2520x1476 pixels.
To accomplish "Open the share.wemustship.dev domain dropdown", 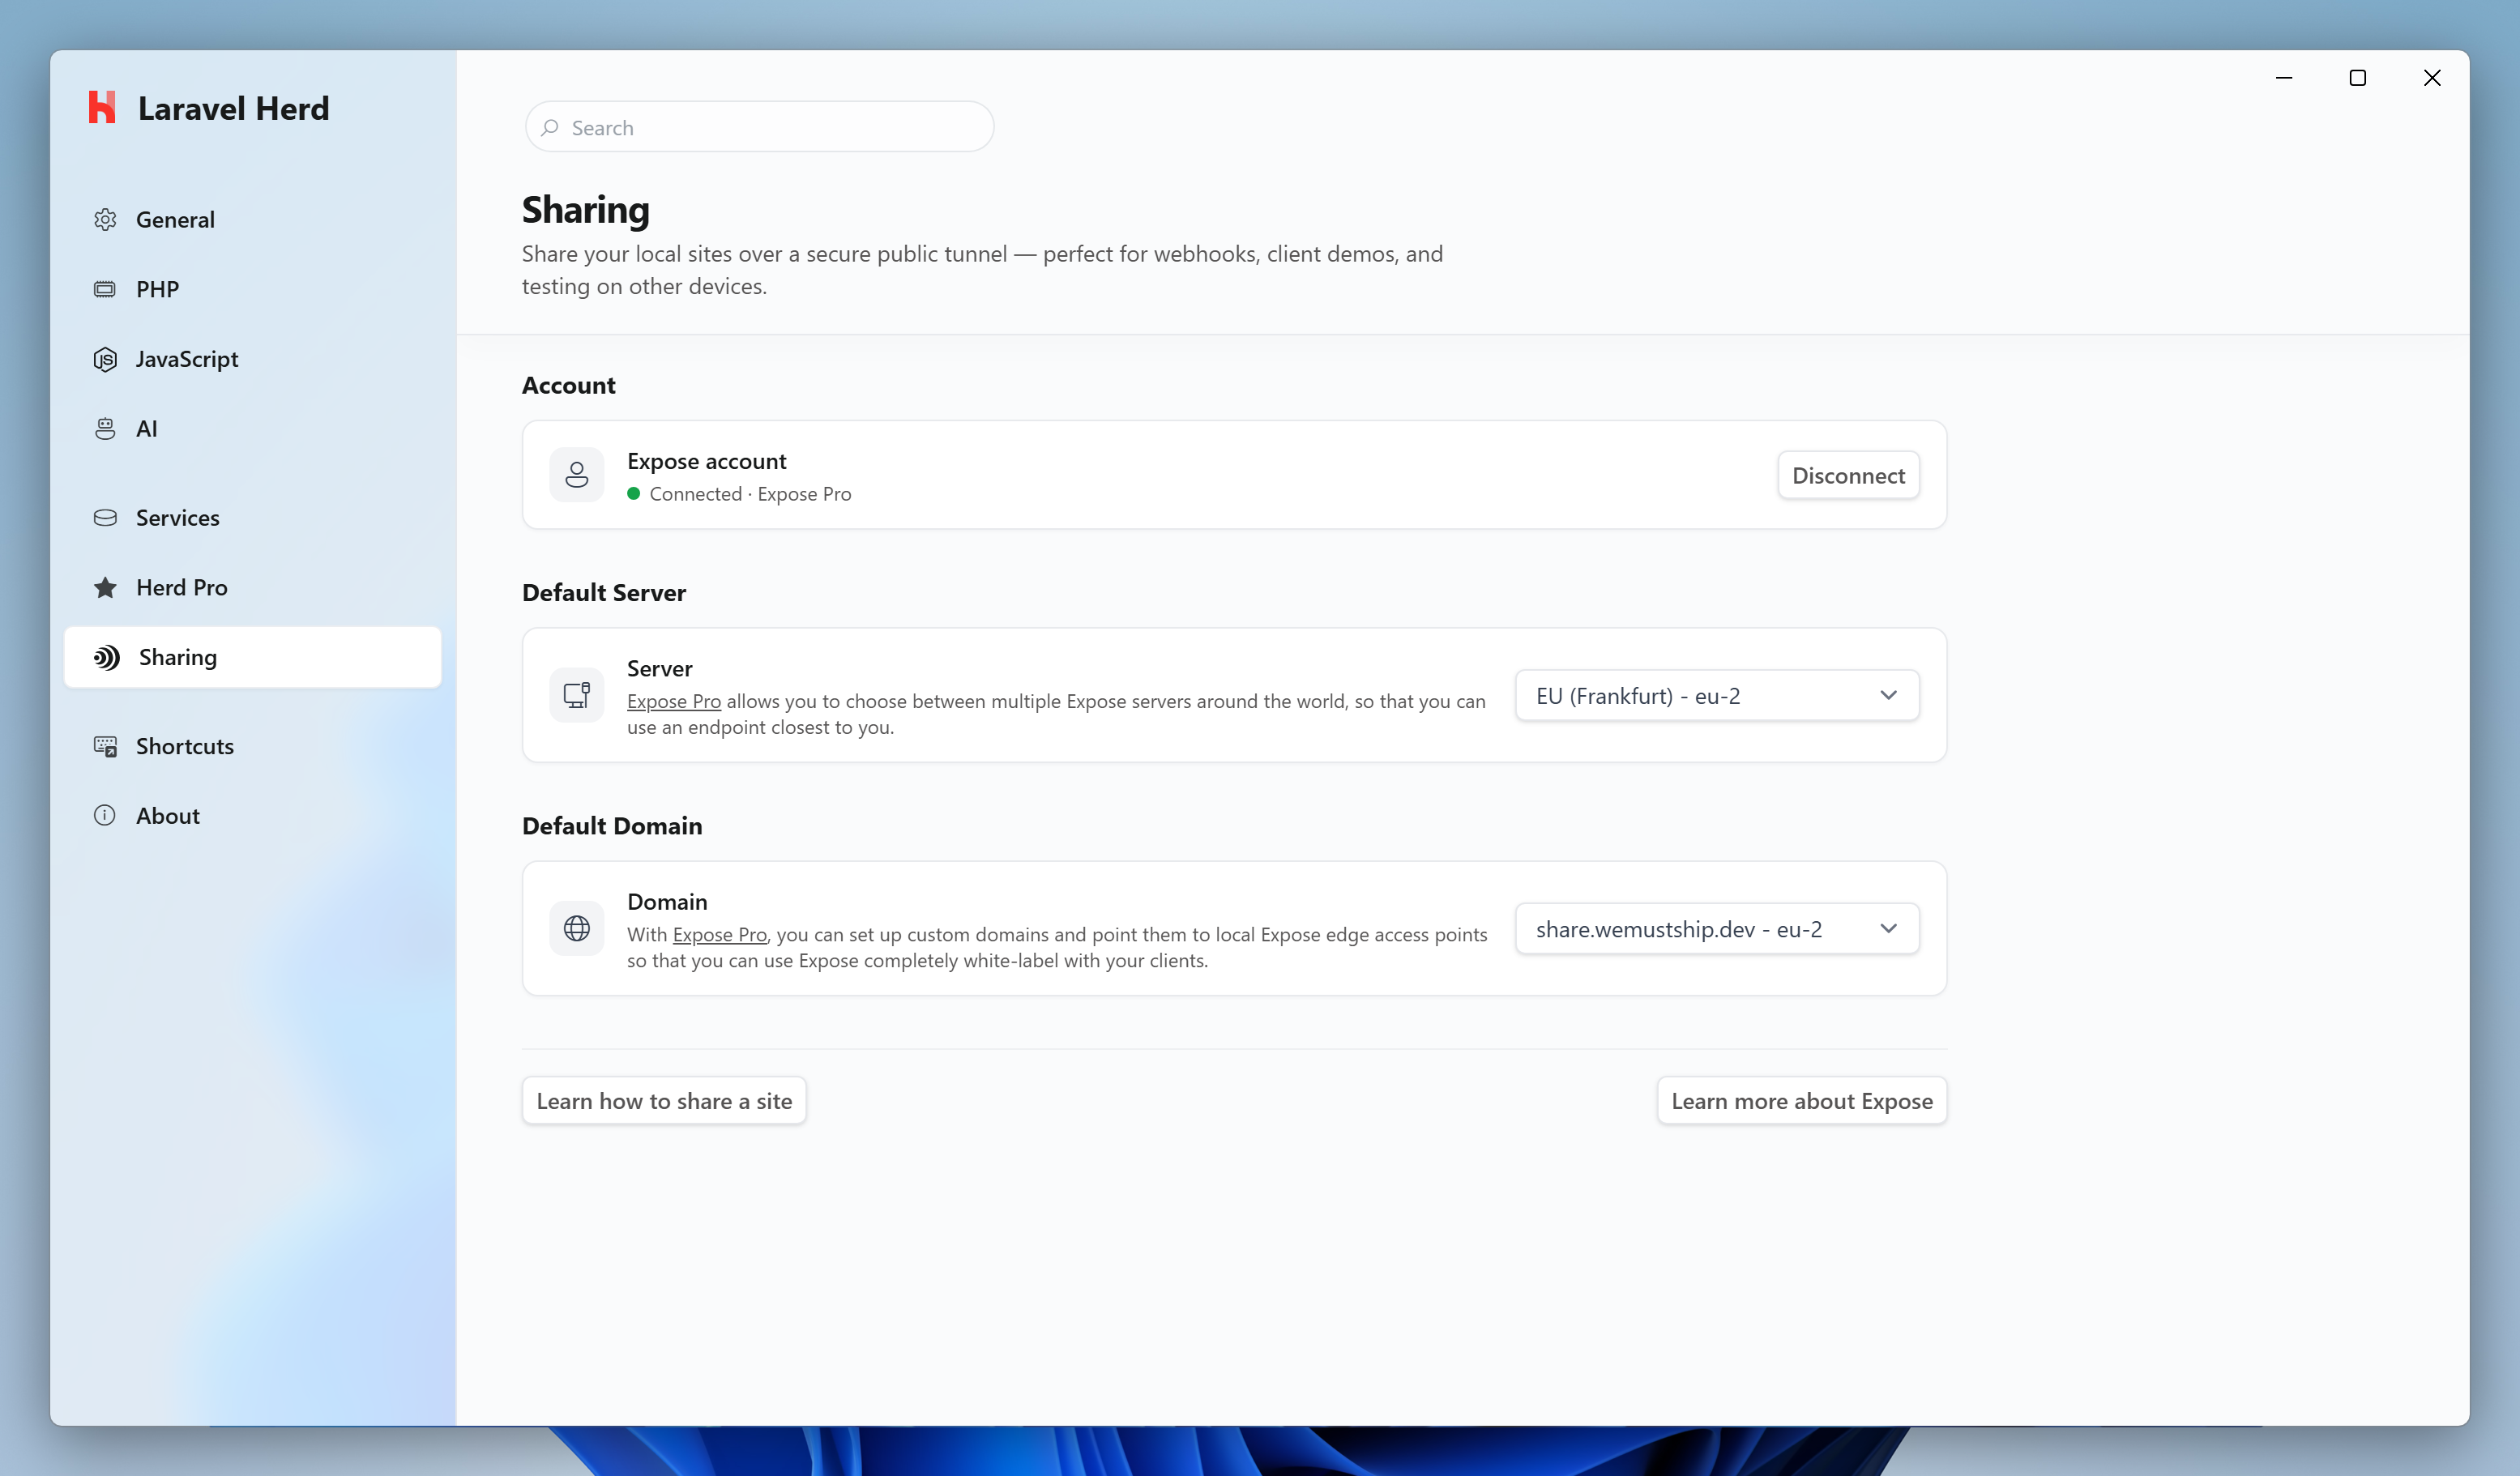I will (x=1717, y=928).
